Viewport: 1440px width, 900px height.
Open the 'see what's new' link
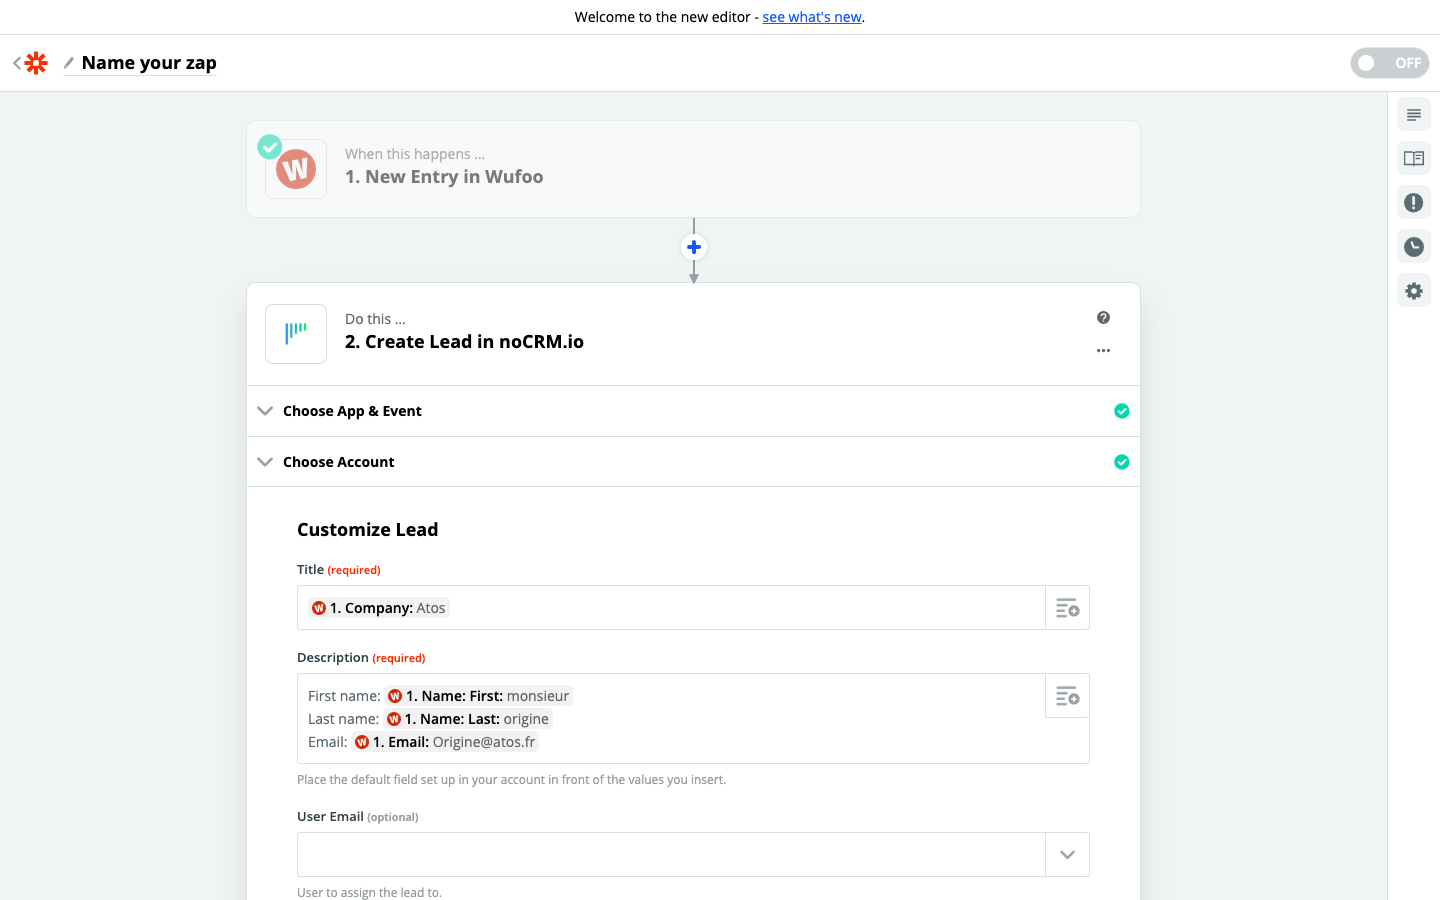811,17
